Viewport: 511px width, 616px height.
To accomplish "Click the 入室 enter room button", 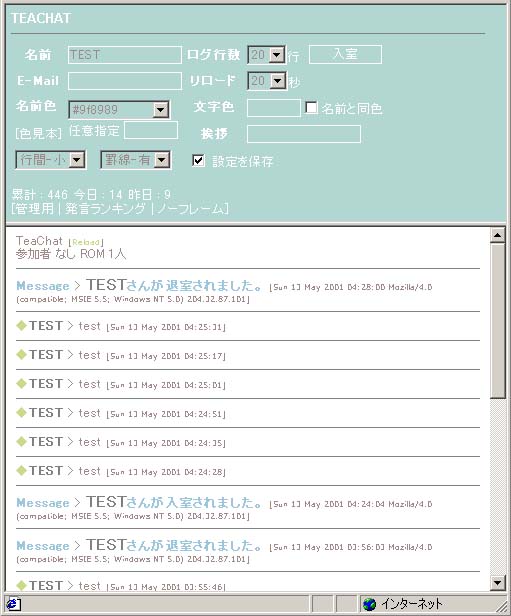I will click(x=345, y=54).
